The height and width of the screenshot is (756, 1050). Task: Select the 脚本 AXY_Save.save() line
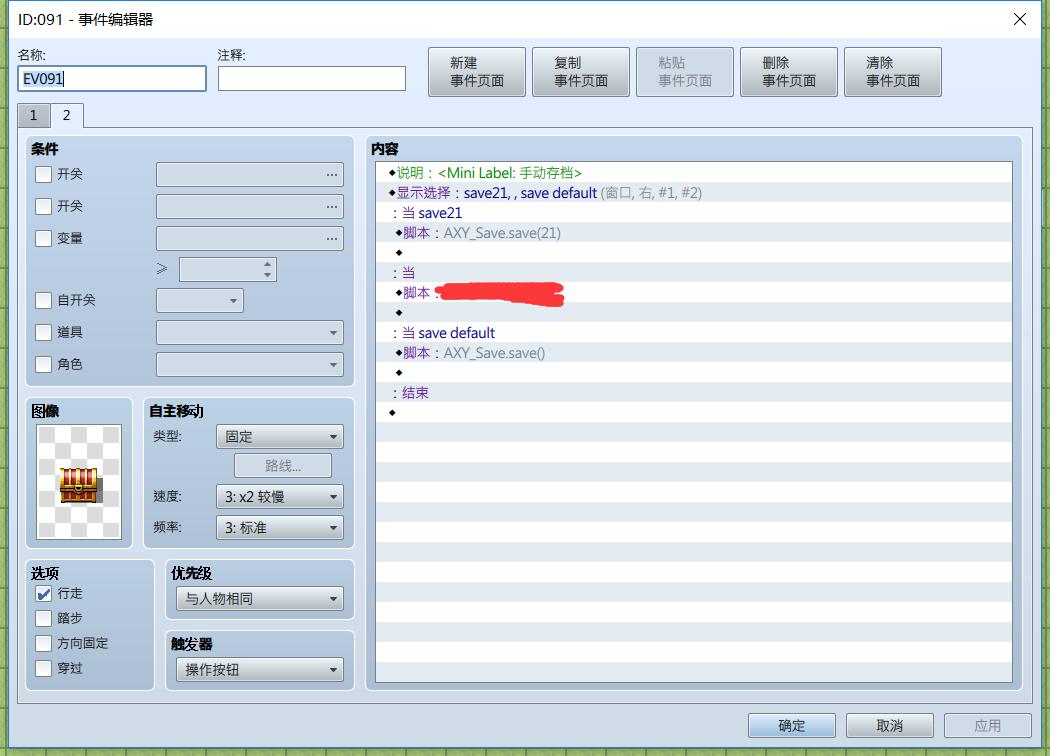[x=694, y=353]
